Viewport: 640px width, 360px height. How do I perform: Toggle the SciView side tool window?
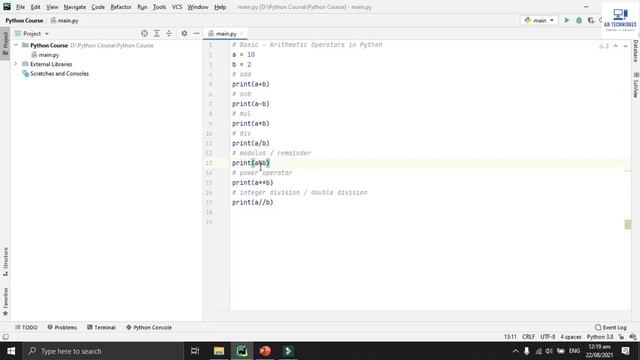[x=636, y=86]
